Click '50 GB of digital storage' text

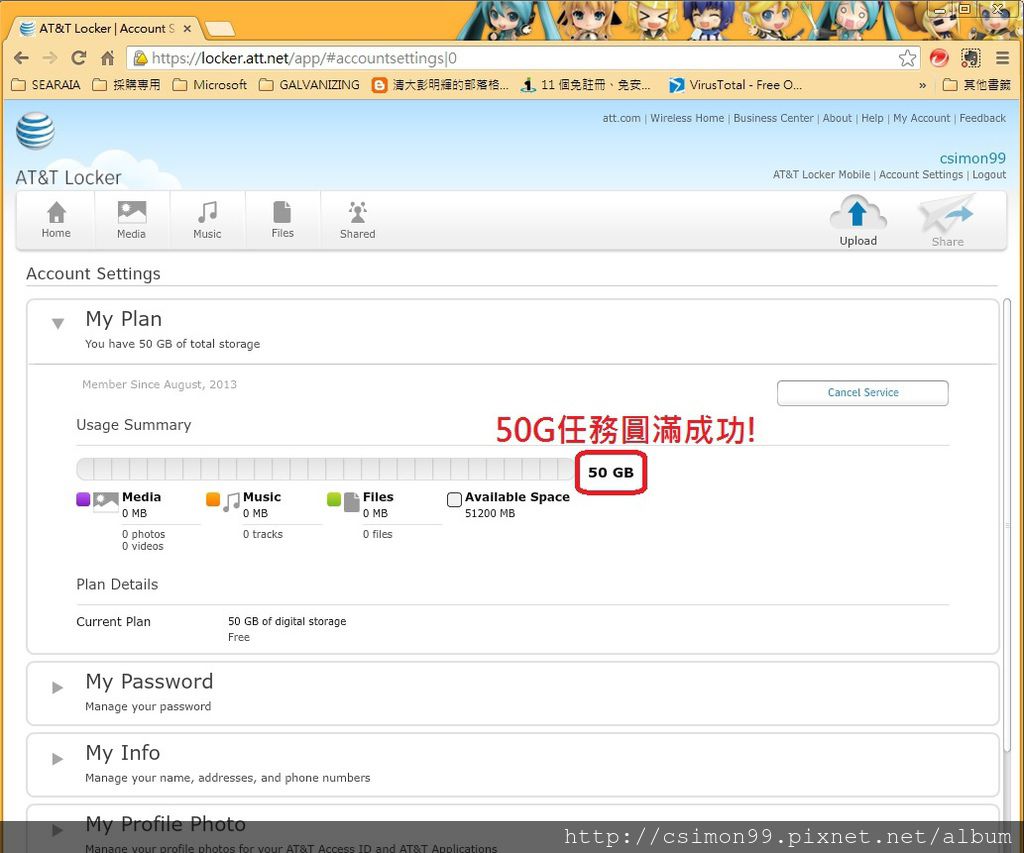(287, 621)
